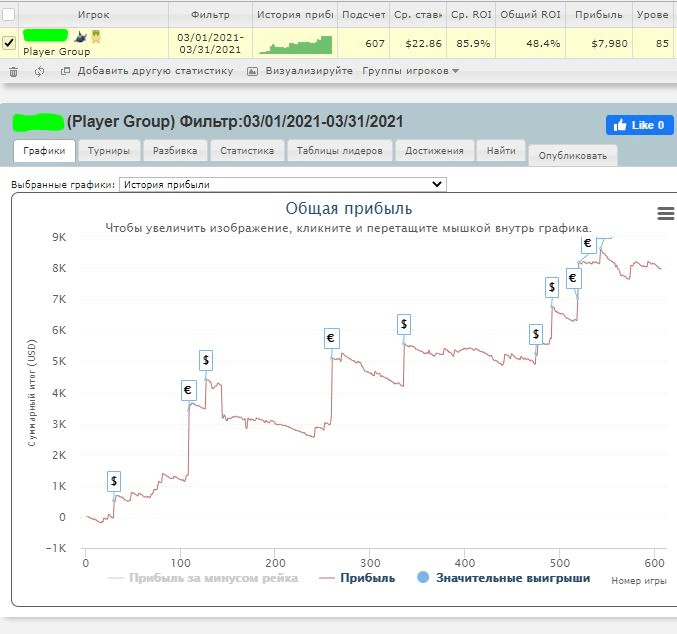Open the chart hamburger menu
The height and width of the screenshot is (634, 677).
665,213
